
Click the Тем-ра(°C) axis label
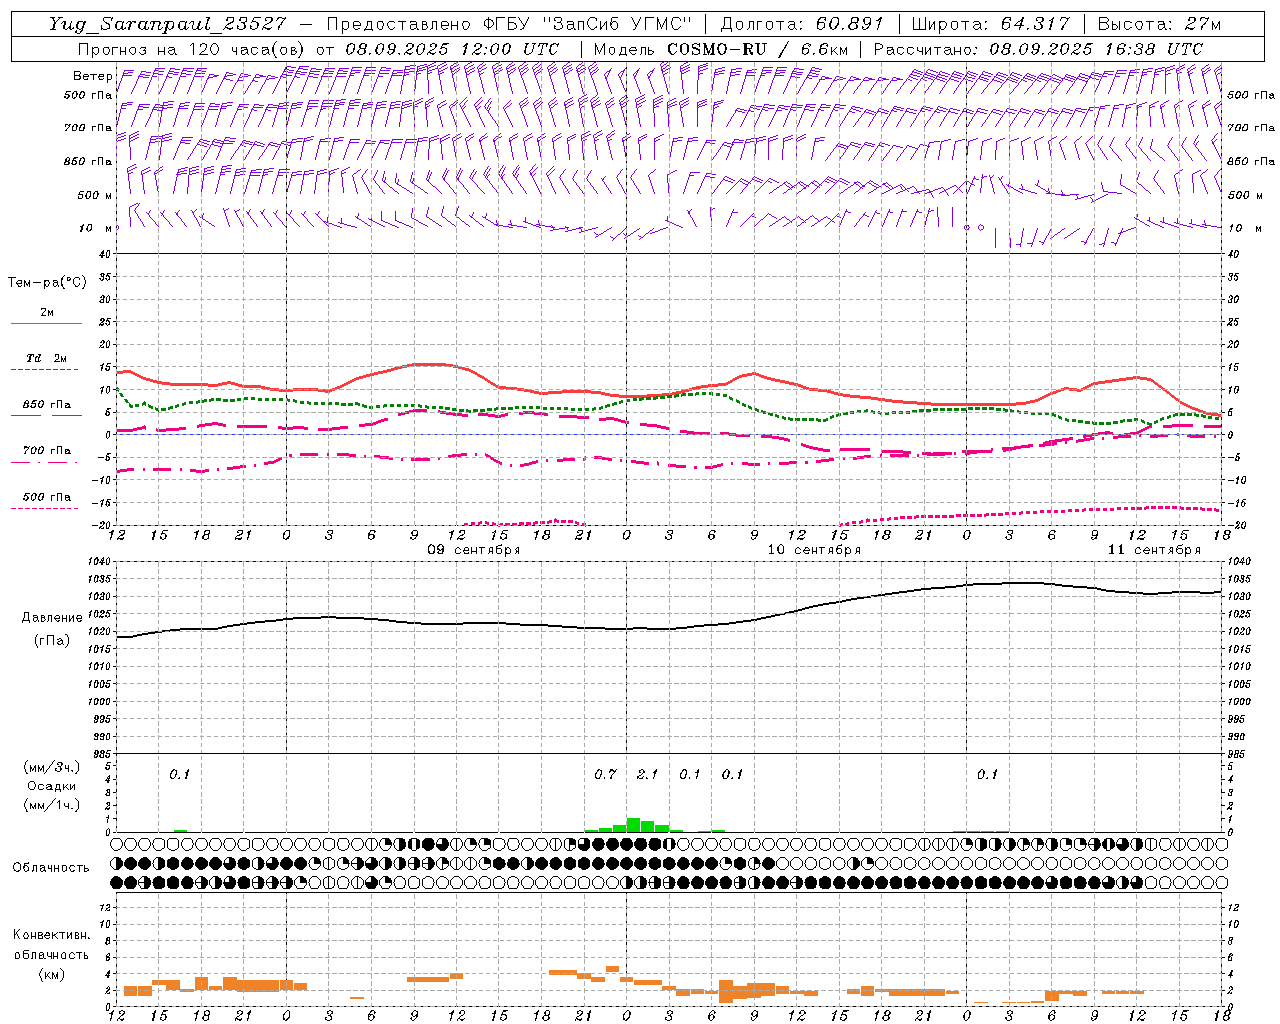tap(47, 283)
